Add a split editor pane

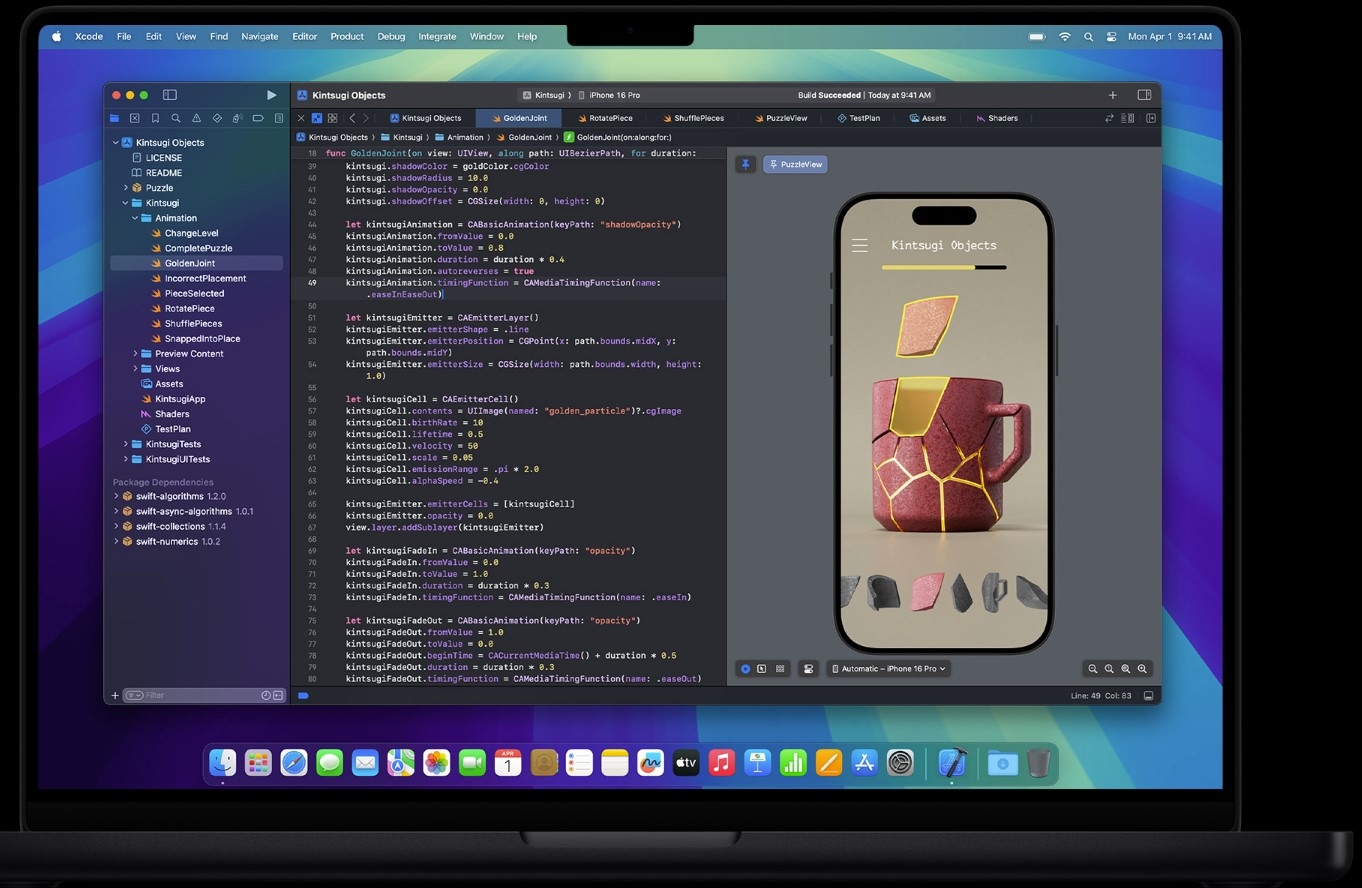tap(1151, 118)
